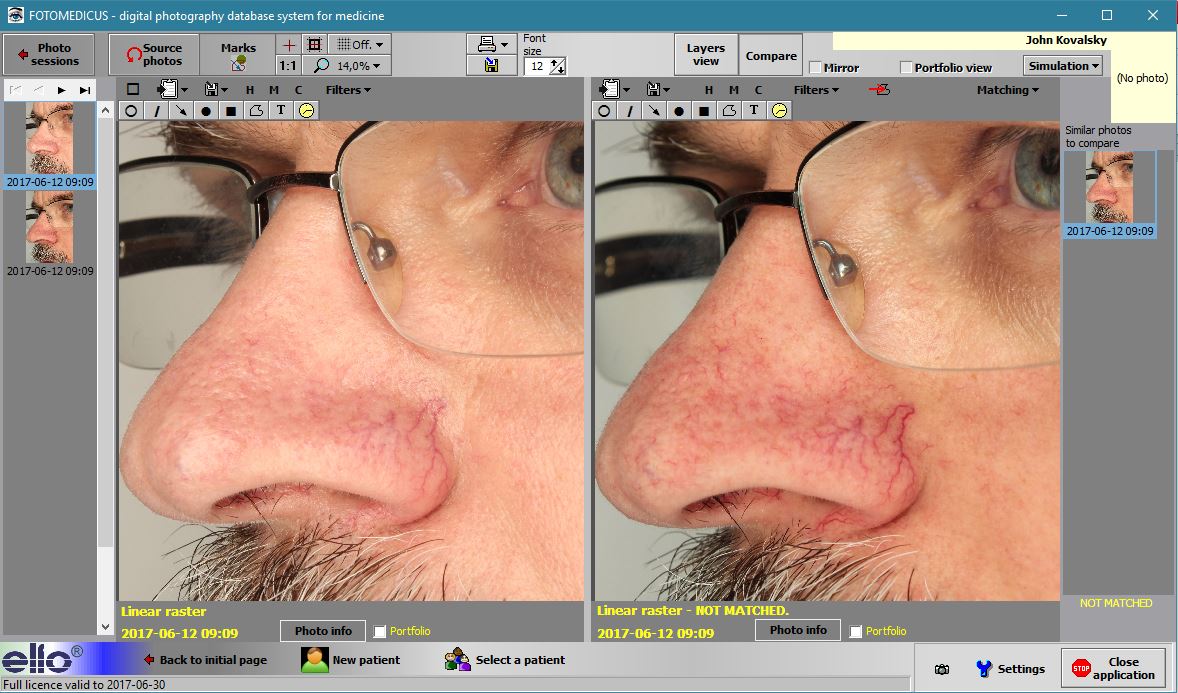The image size is (1178, 693).
Task: Open the save dropdown in right photo panel
Action: [x=658, y=89]
